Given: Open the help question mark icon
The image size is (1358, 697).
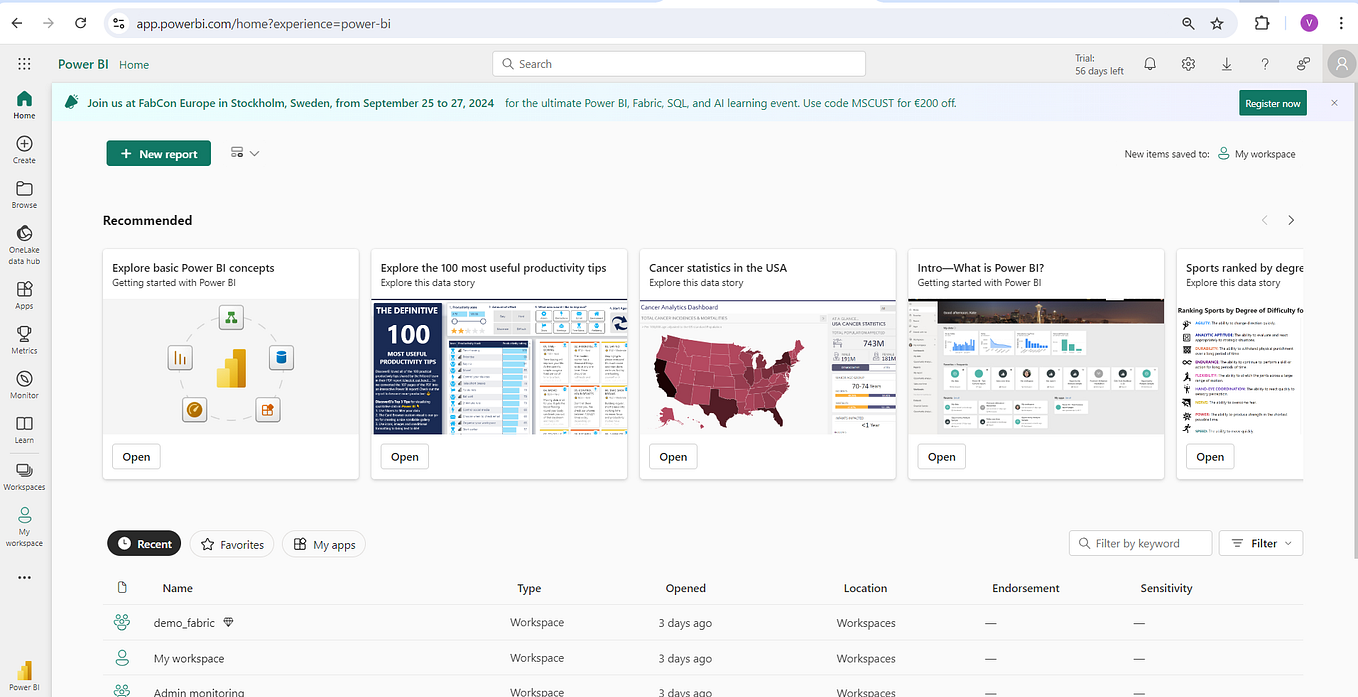Looking at the screenshot, I should click(x=1265, y=64).
